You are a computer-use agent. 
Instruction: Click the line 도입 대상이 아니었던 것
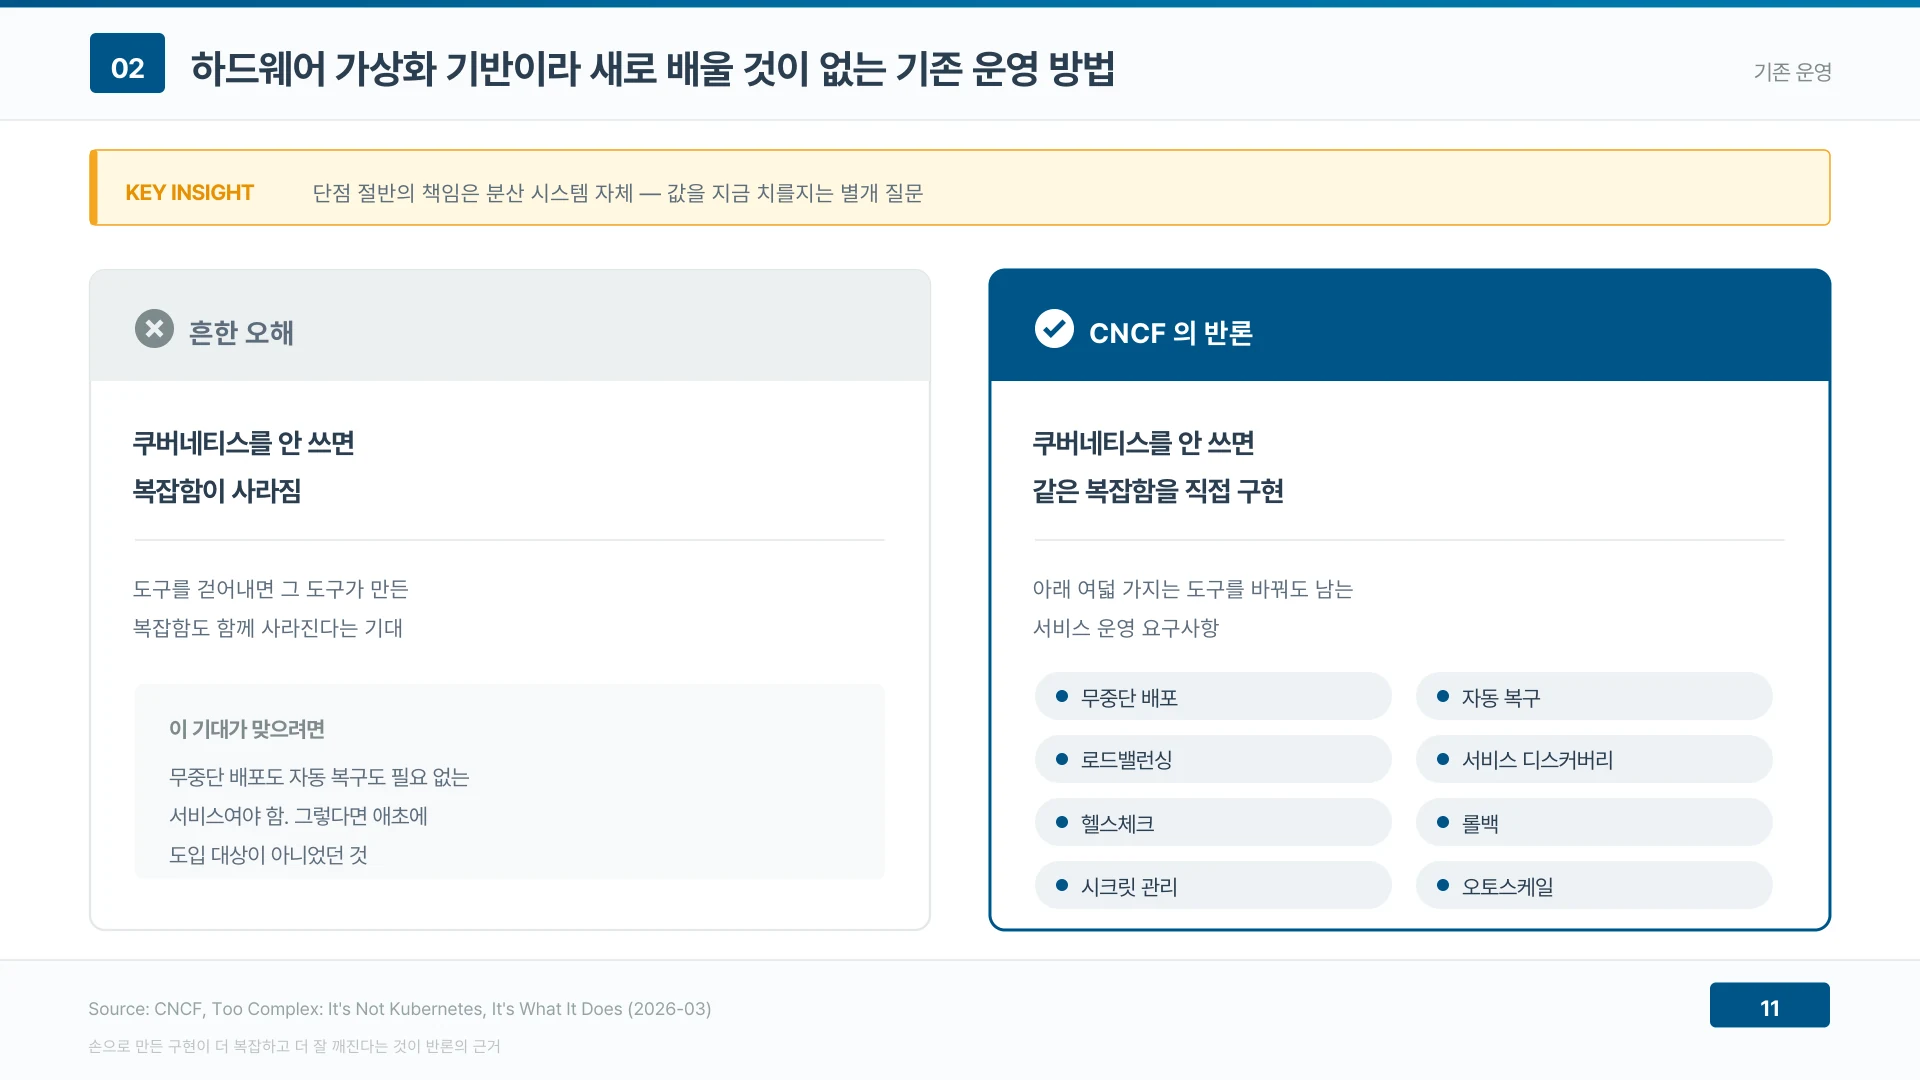coord(268,854)
